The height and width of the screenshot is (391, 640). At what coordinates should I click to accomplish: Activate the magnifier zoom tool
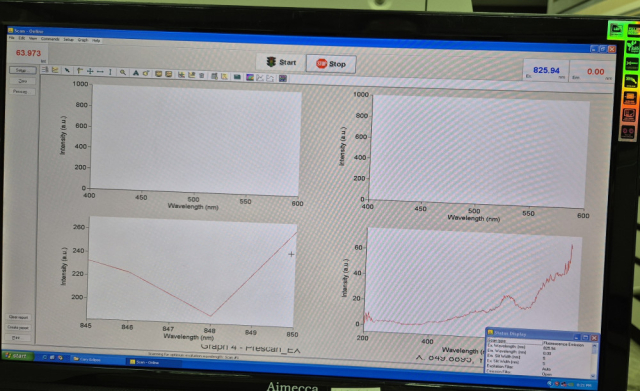click(x=123, y=73)
